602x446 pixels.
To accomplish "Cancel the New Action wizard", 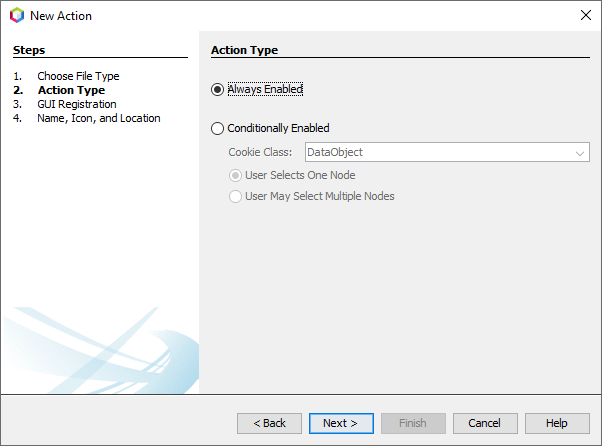I will pyautogui.click(x=485, y=423).
